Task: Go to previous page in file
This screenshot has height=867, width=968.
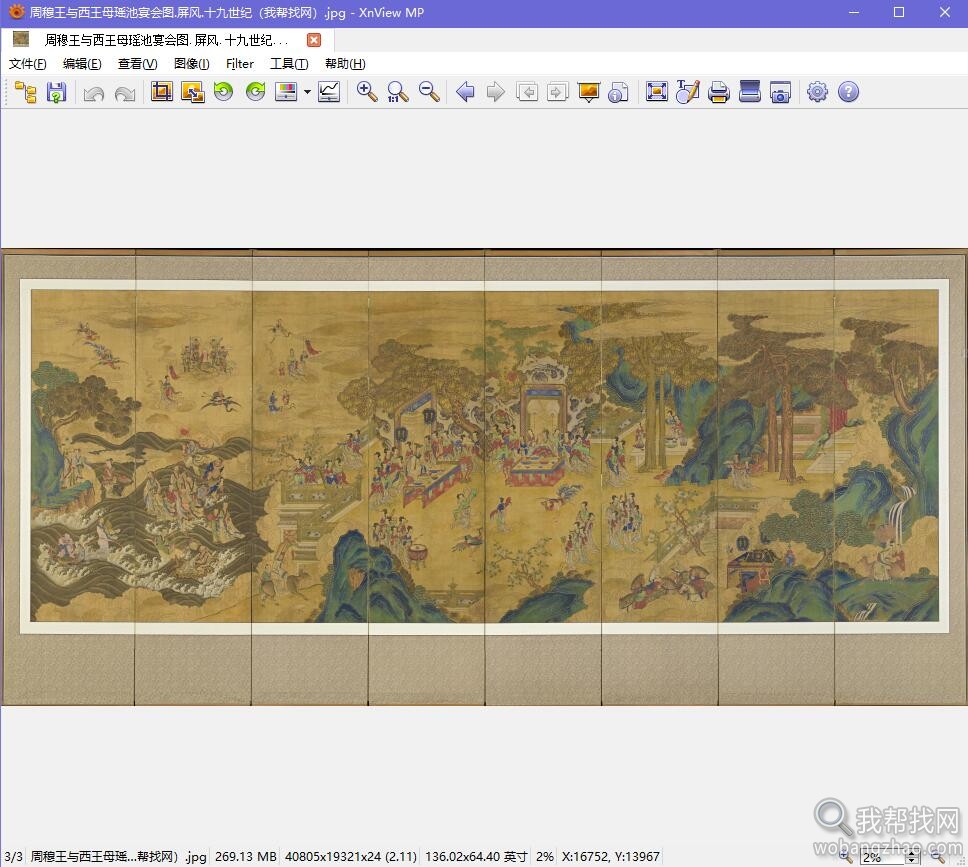Action: pyautogui.click(x=527, y=92)
